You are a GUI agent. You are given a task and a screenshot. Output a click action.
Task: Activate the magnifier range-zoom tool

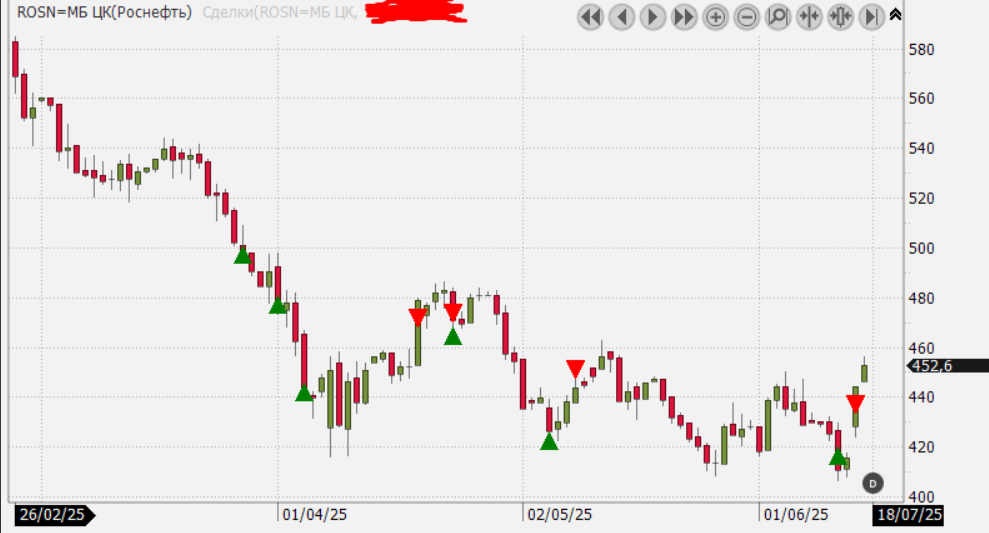[x=778, y=17]
